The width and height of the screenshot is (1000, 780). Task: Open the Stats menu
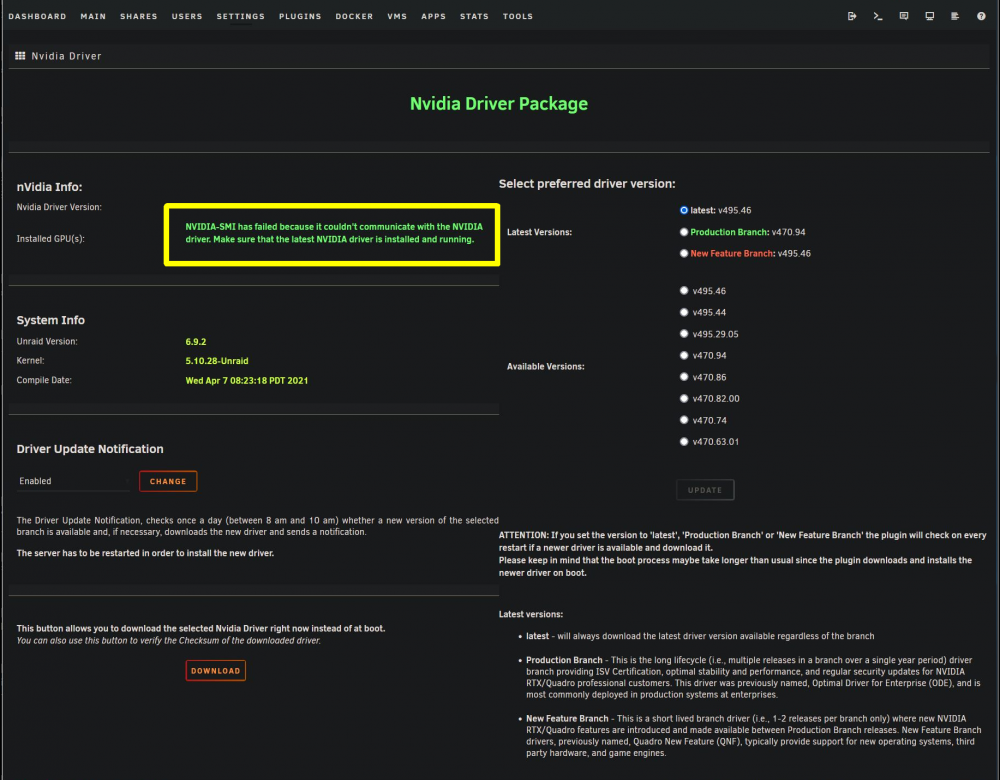click(474, 17)
